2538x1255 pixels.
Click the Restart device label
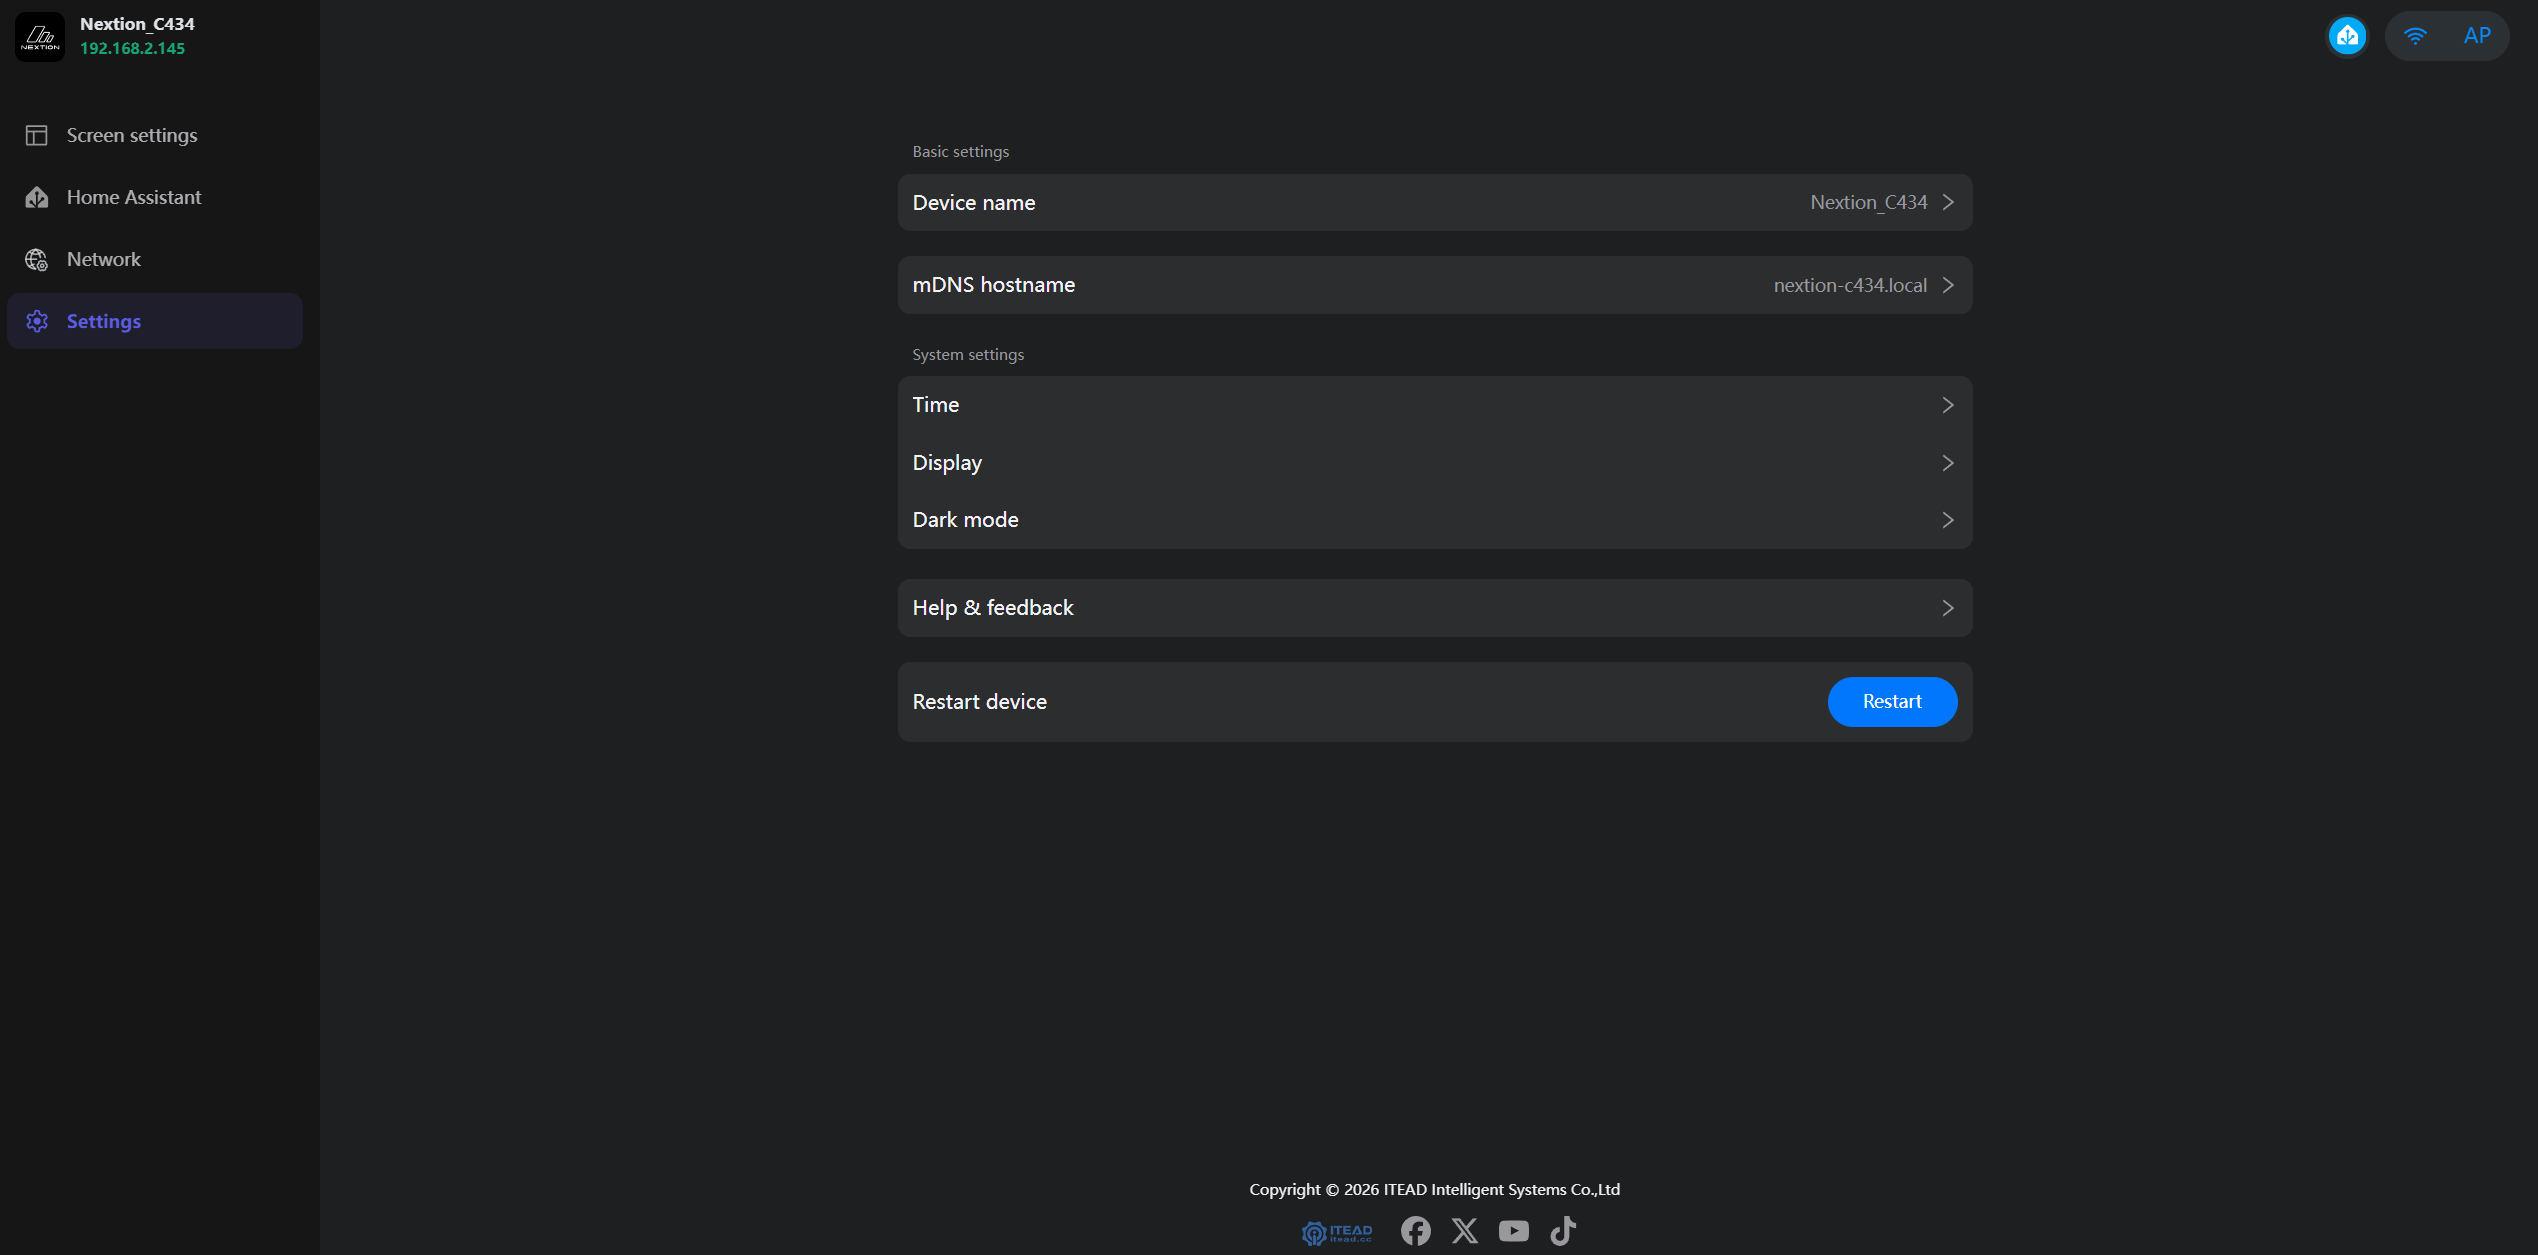979,702
